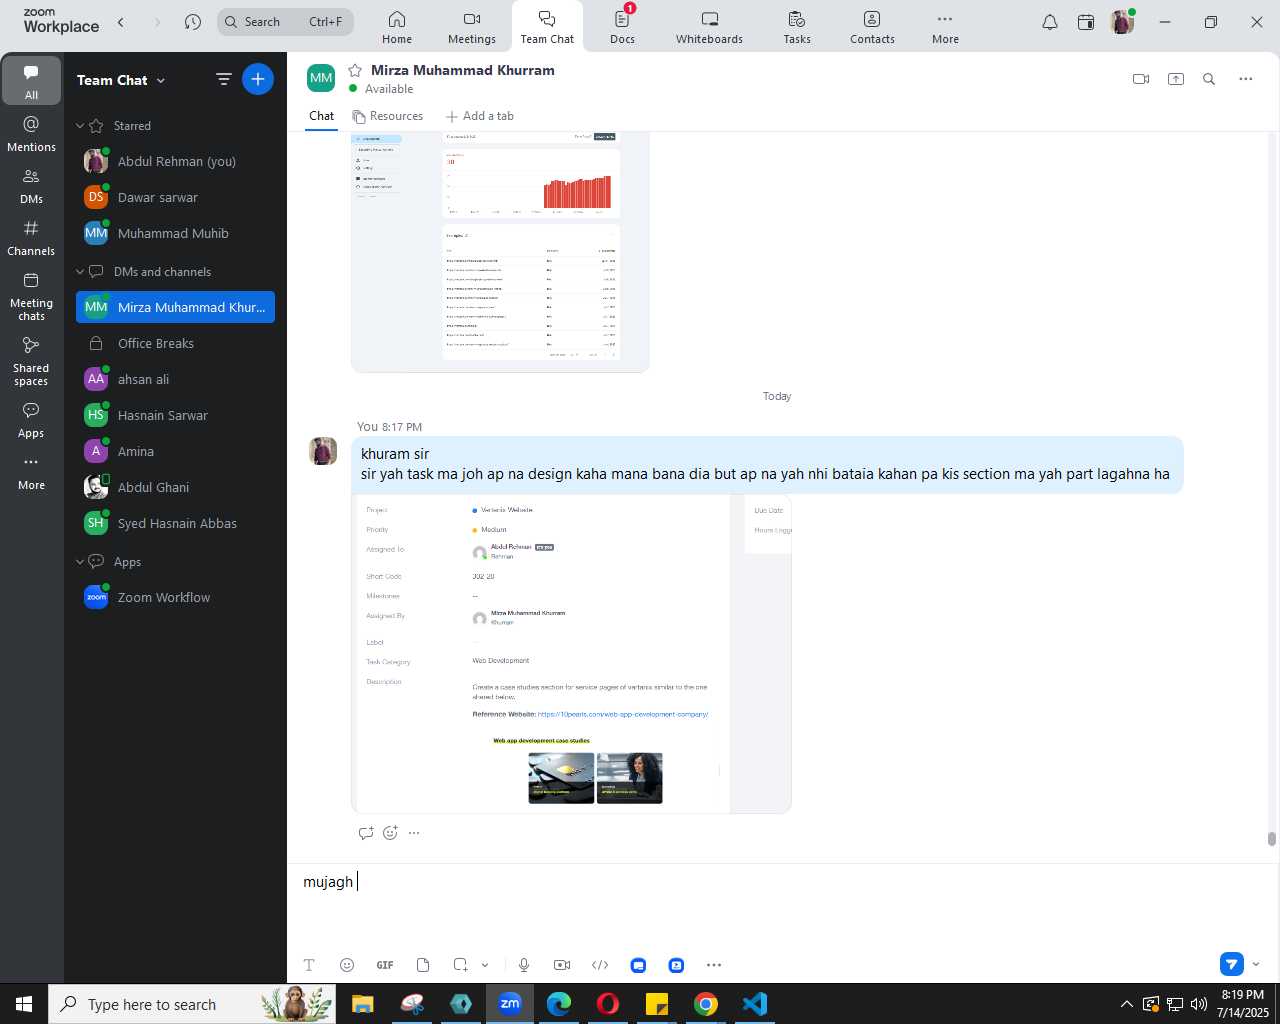1280x1024 pixels.
Task: Open chat with Amina
Action: [175, 451]
